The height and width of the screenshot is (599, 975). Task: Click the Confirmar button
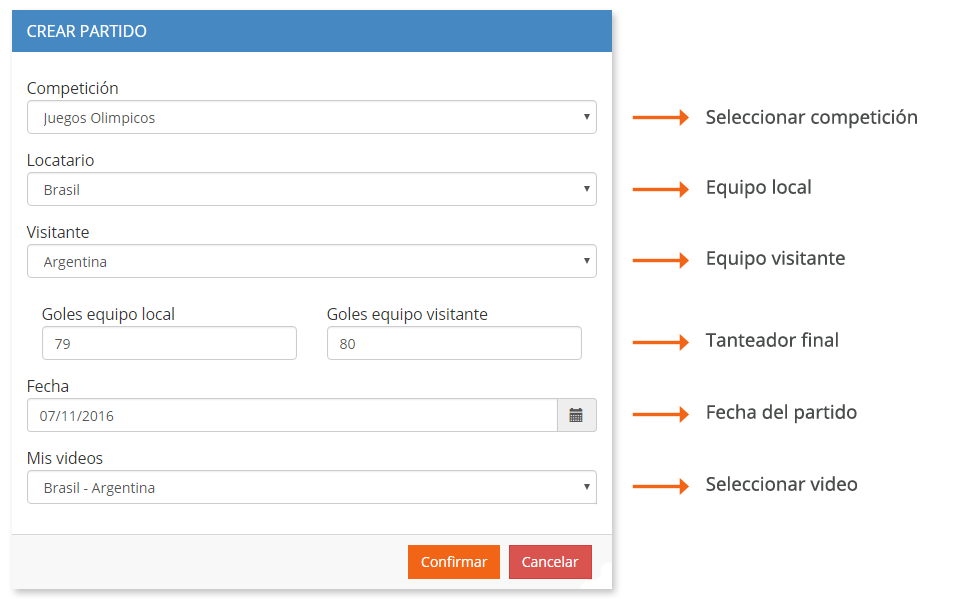point(453,561)
